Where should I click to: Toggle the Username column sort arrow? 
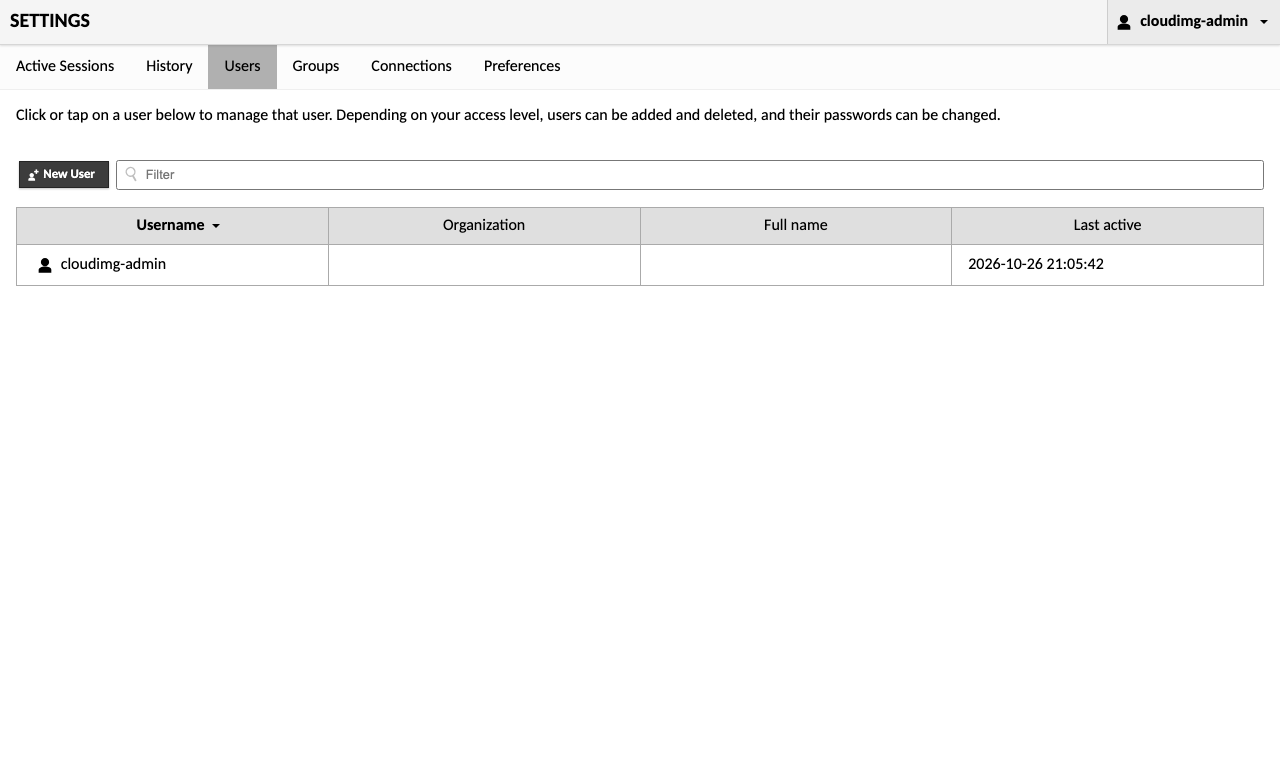coord(216,226)
